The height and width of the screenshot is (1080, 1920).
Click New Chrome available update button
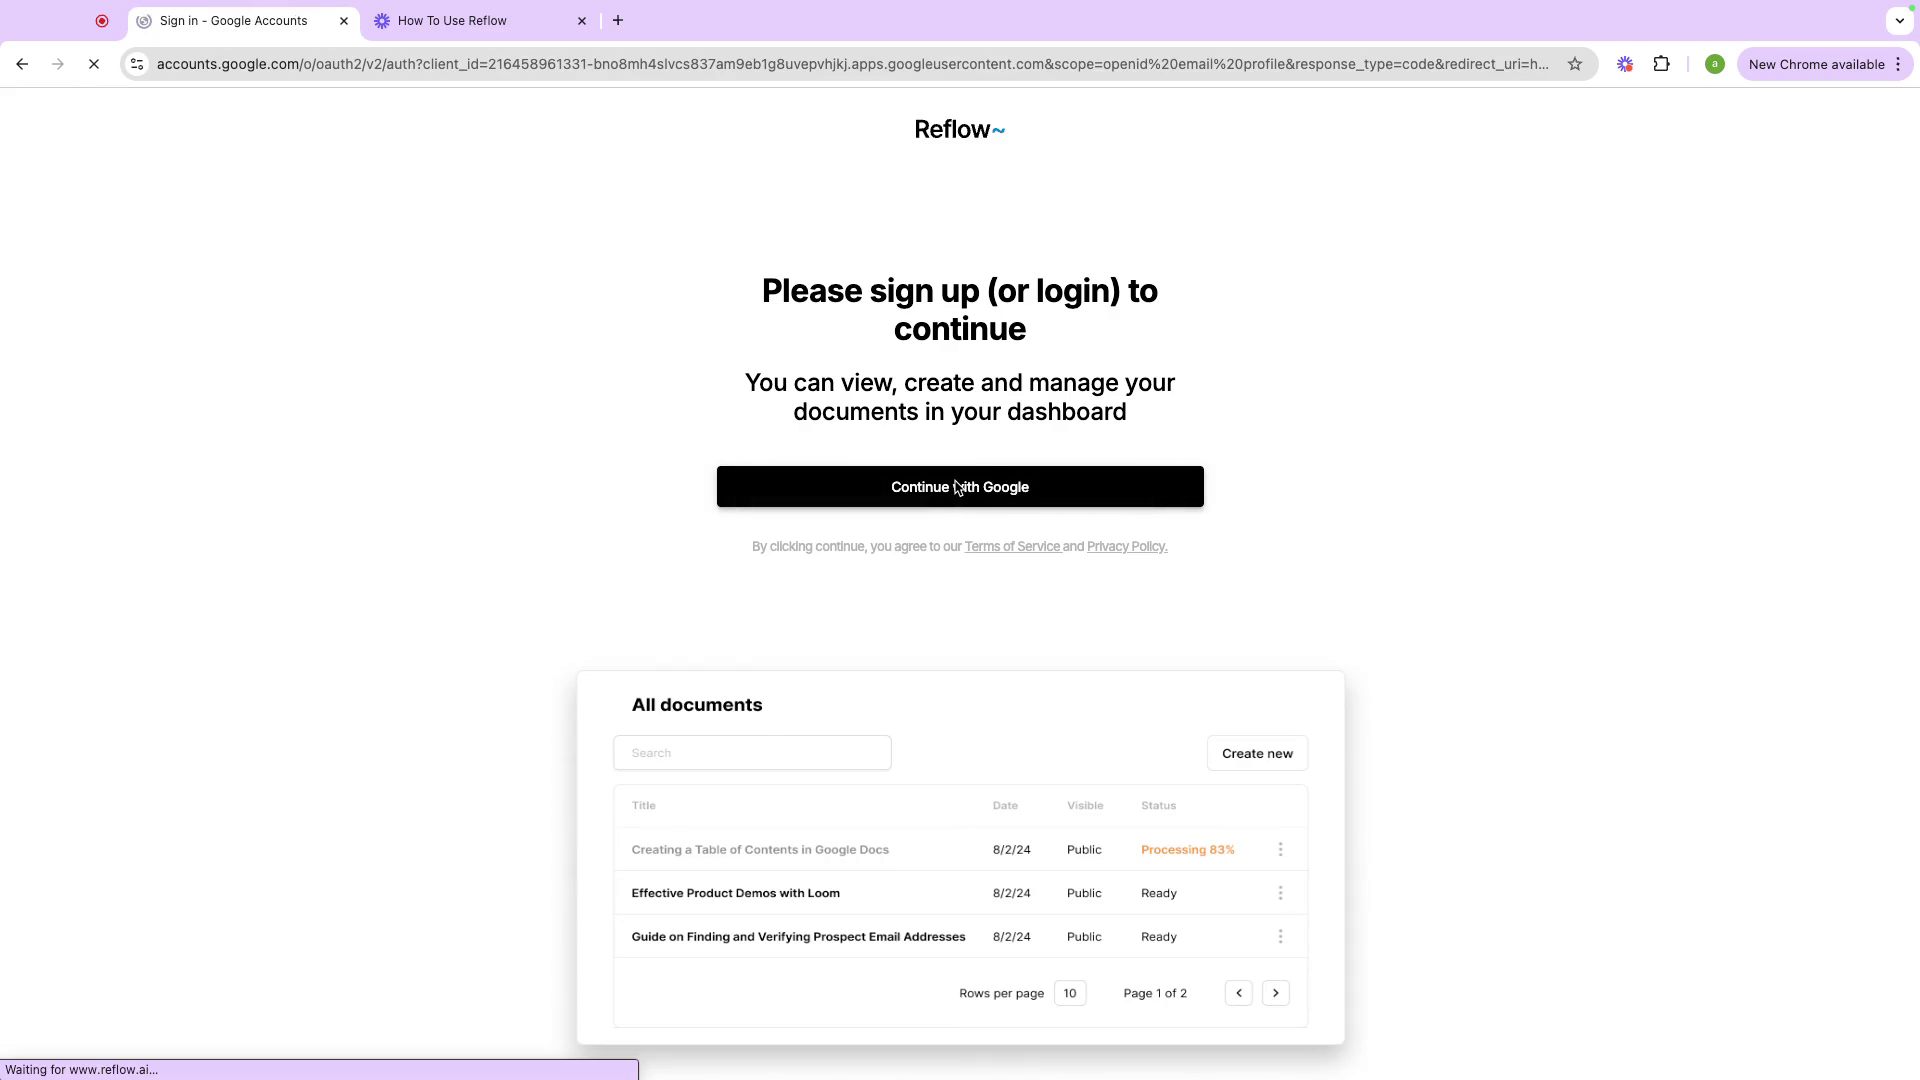tap(1816, 64)
